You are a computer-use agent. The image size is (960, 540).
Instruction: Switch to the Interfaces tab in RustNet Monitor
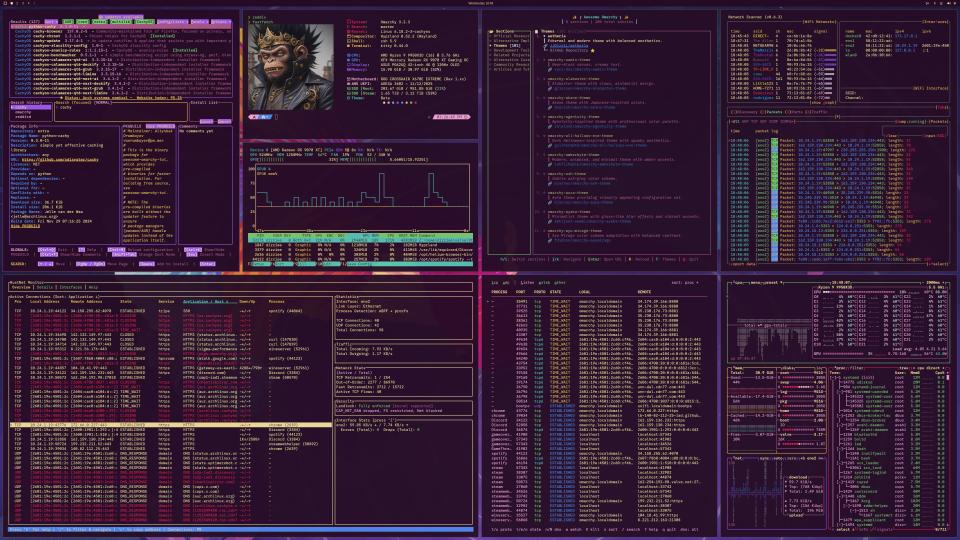pyautogui.click(x=71, y=287)
